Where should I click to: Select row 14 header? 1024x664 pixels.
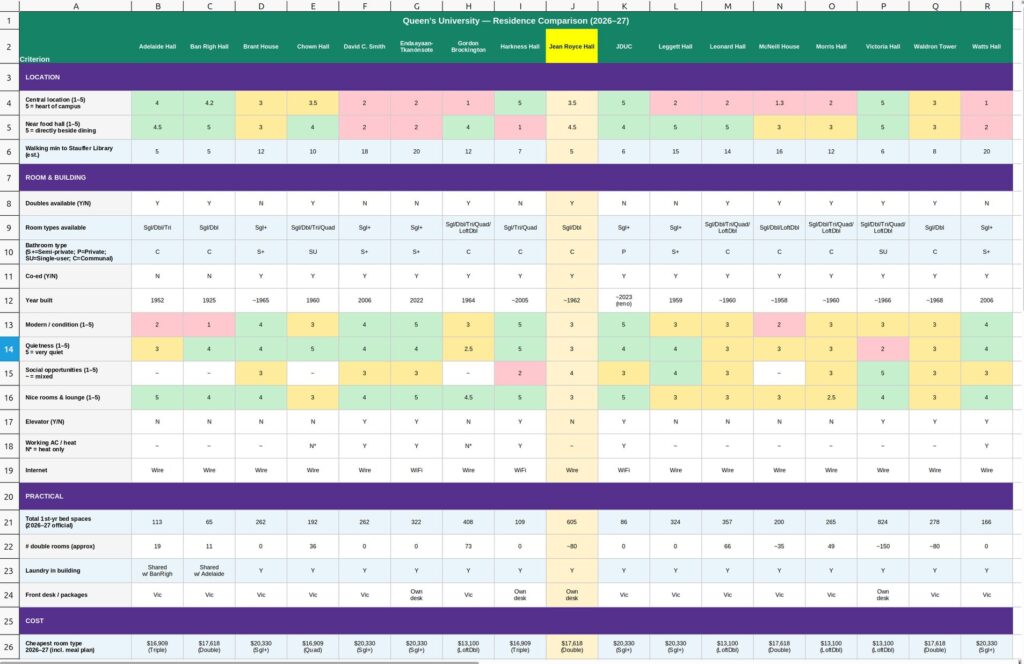(9, 349)
